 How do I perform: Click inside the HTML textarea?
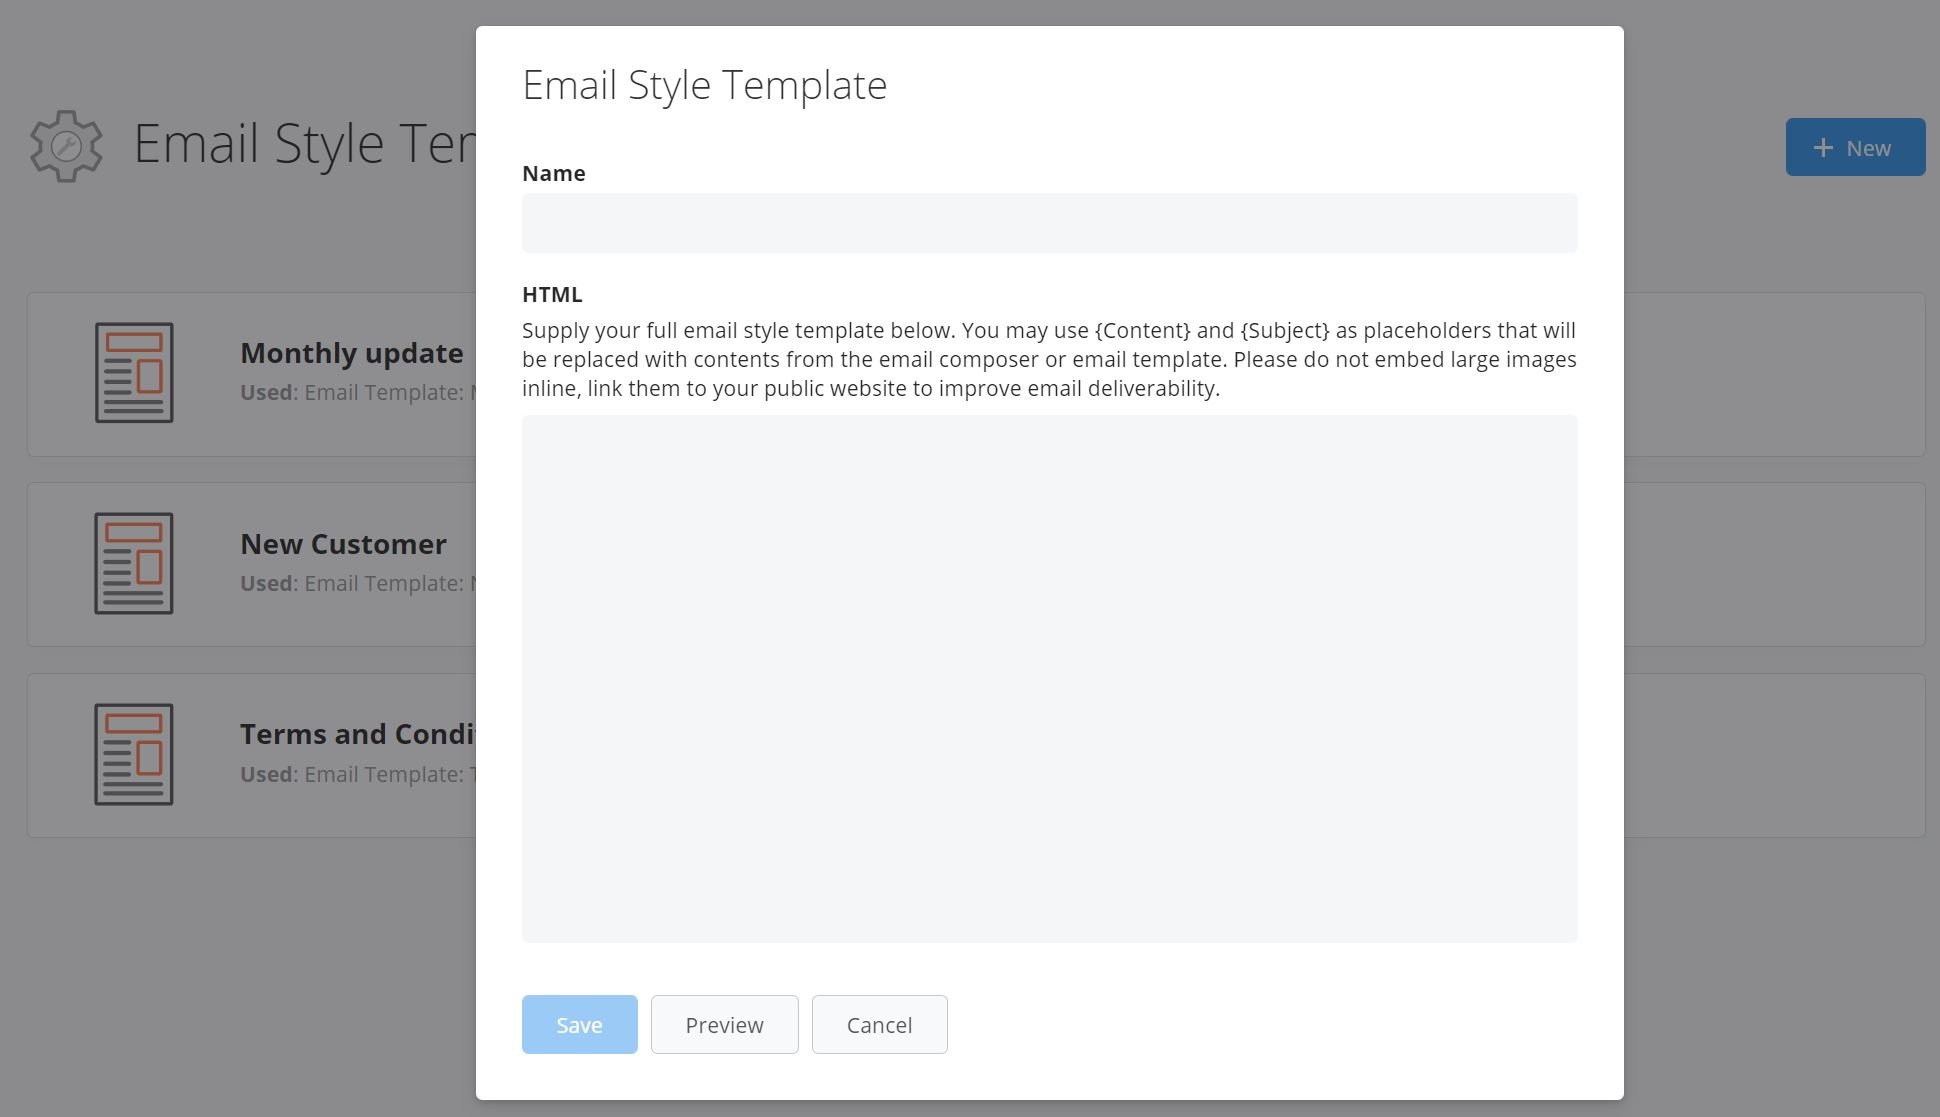1048,678
